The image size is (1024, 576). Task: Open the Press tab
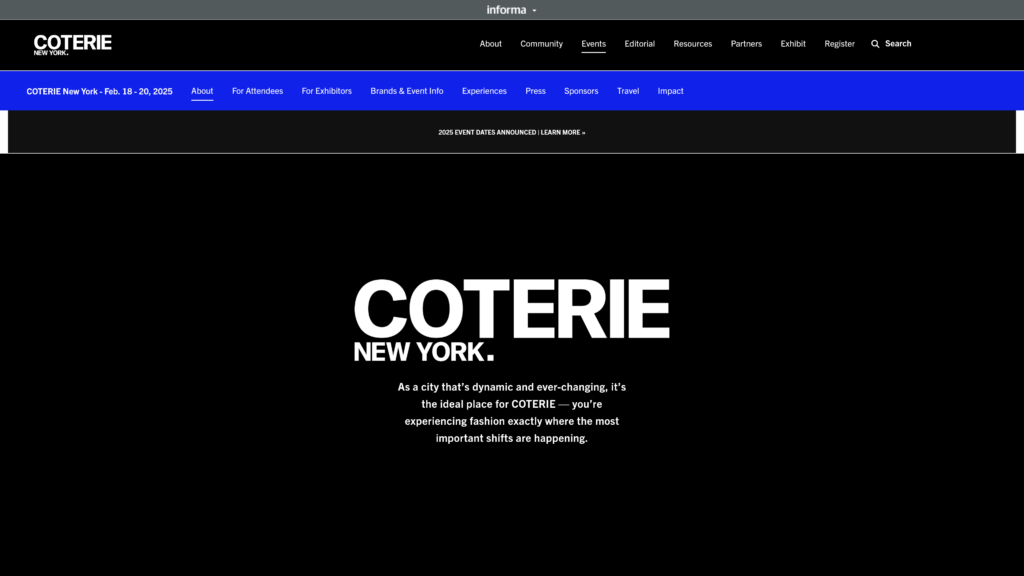coord(536,91)
